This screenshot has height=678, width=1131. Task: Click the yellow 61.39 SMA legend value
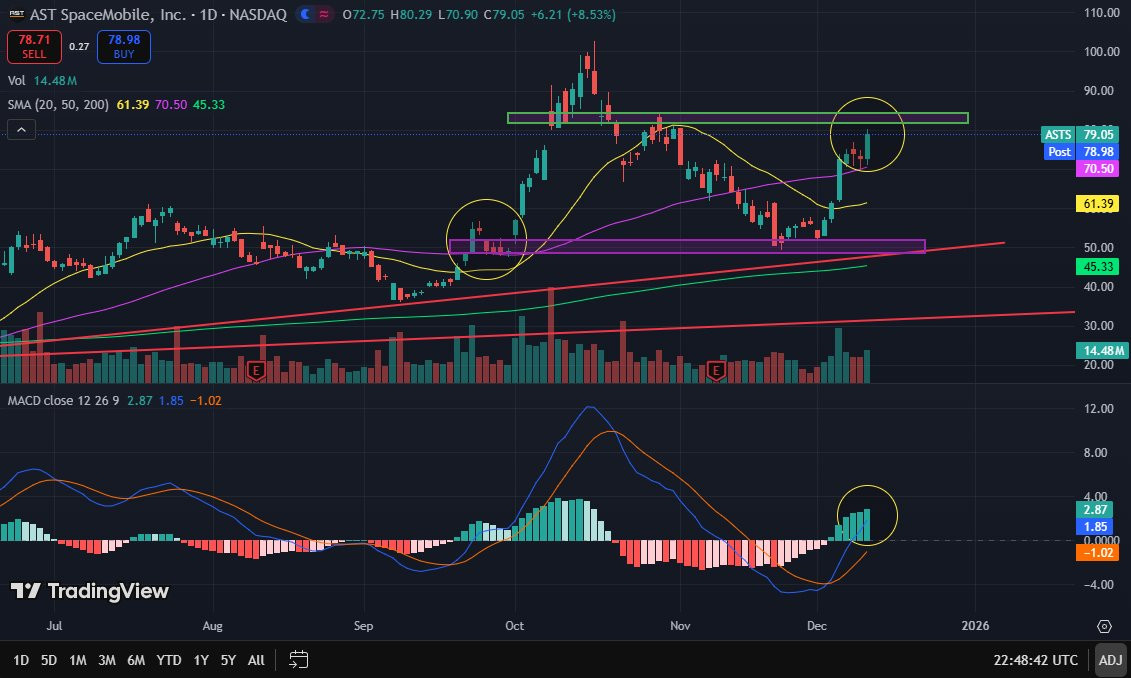133,105
